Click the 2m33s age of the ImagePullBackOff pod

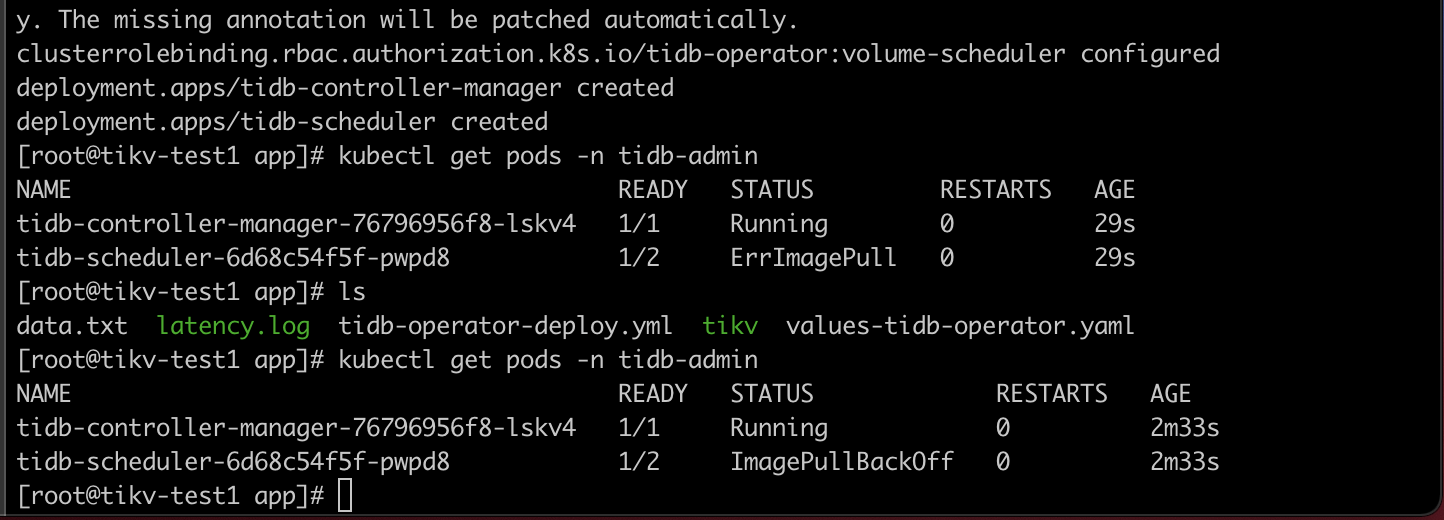tap(1185, 462)
